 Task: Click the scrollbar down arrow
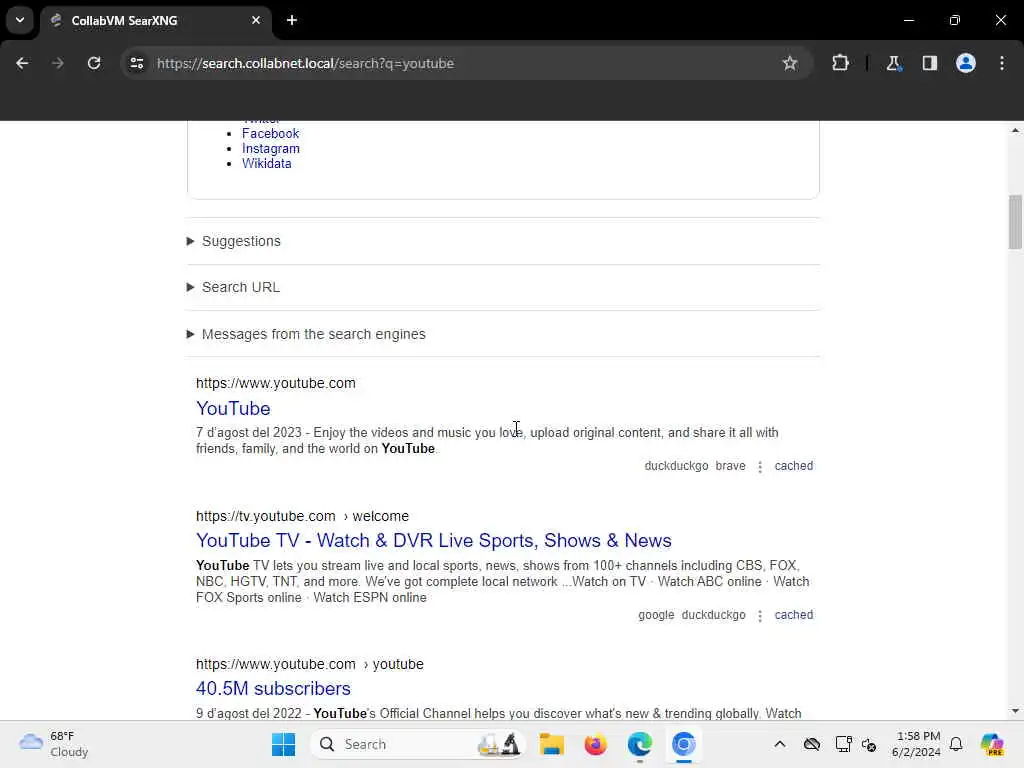[1015, 711]
